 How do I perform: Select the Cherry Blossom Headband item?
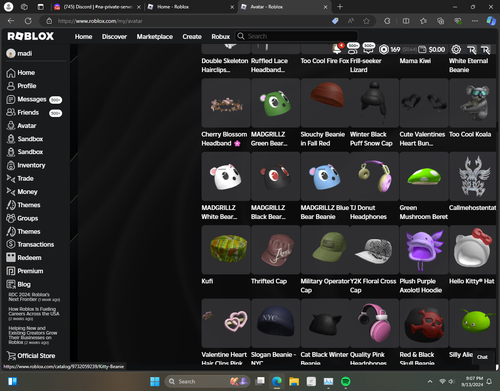tap(226, 103)
